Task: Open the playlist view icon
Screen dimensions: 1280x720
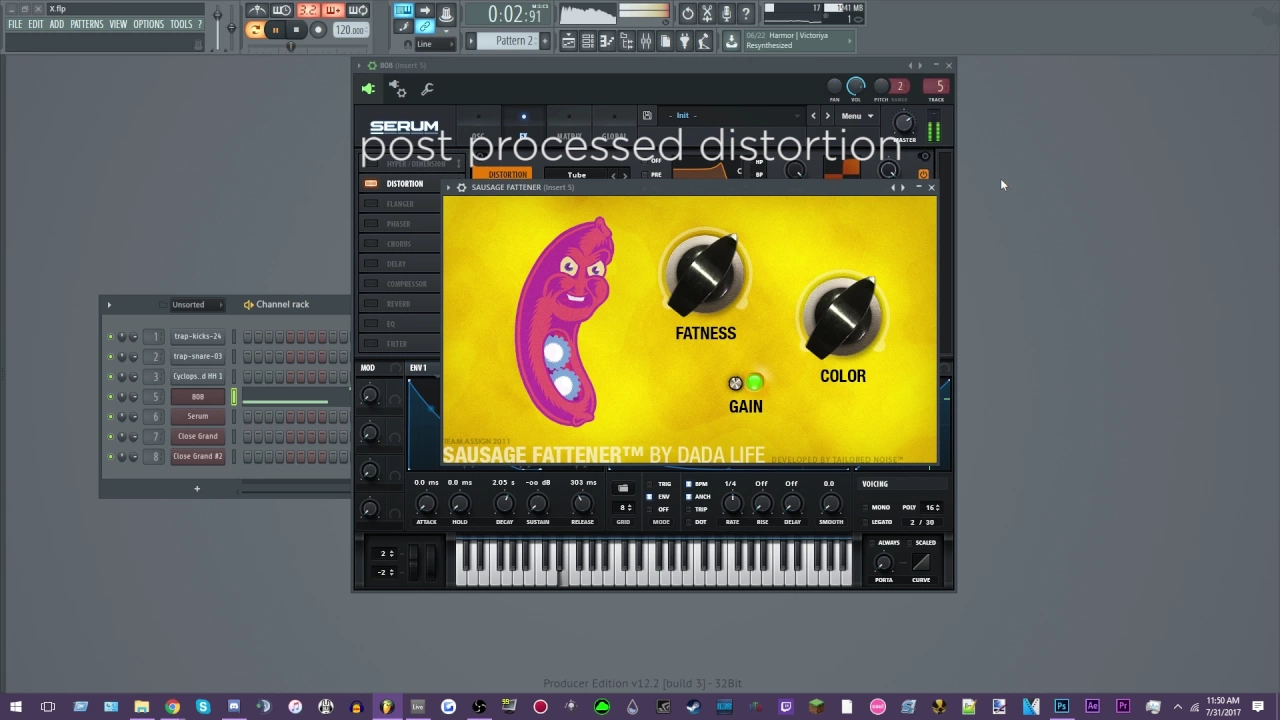Action: coord(568,41)
